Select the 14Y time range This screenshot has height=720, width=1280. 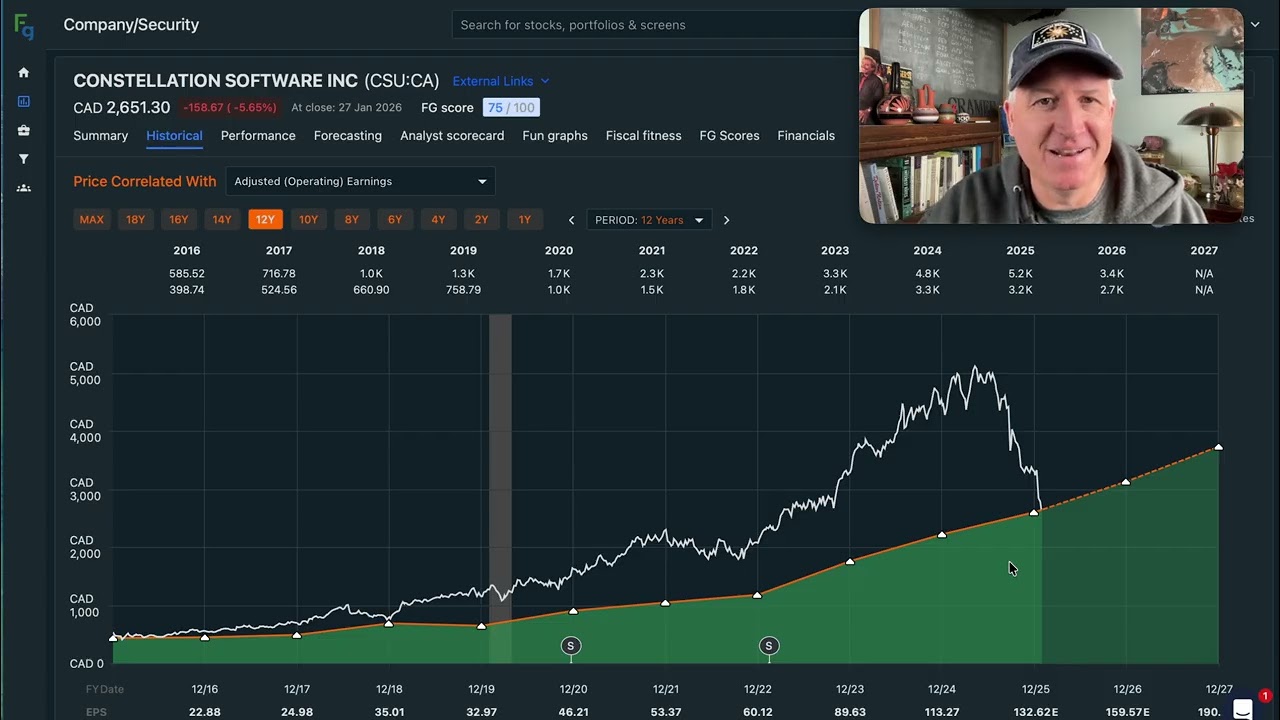point(221,220)
